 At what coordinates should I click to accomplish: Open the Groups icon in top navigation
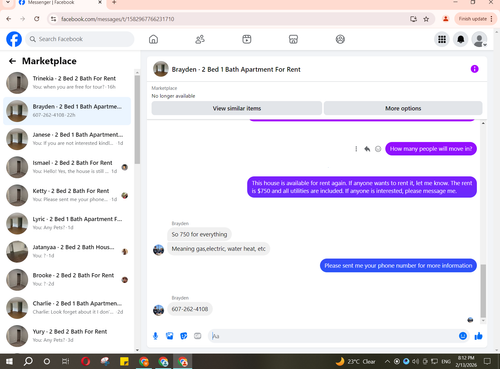(340, 39)
